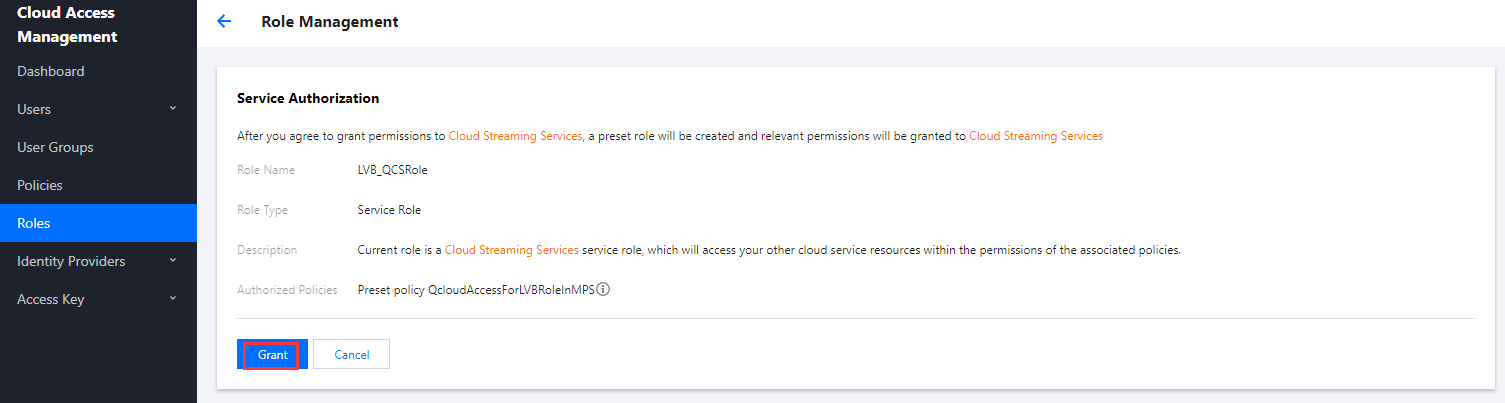Expand the Users submenu chevron

click(x=173, y=108)
